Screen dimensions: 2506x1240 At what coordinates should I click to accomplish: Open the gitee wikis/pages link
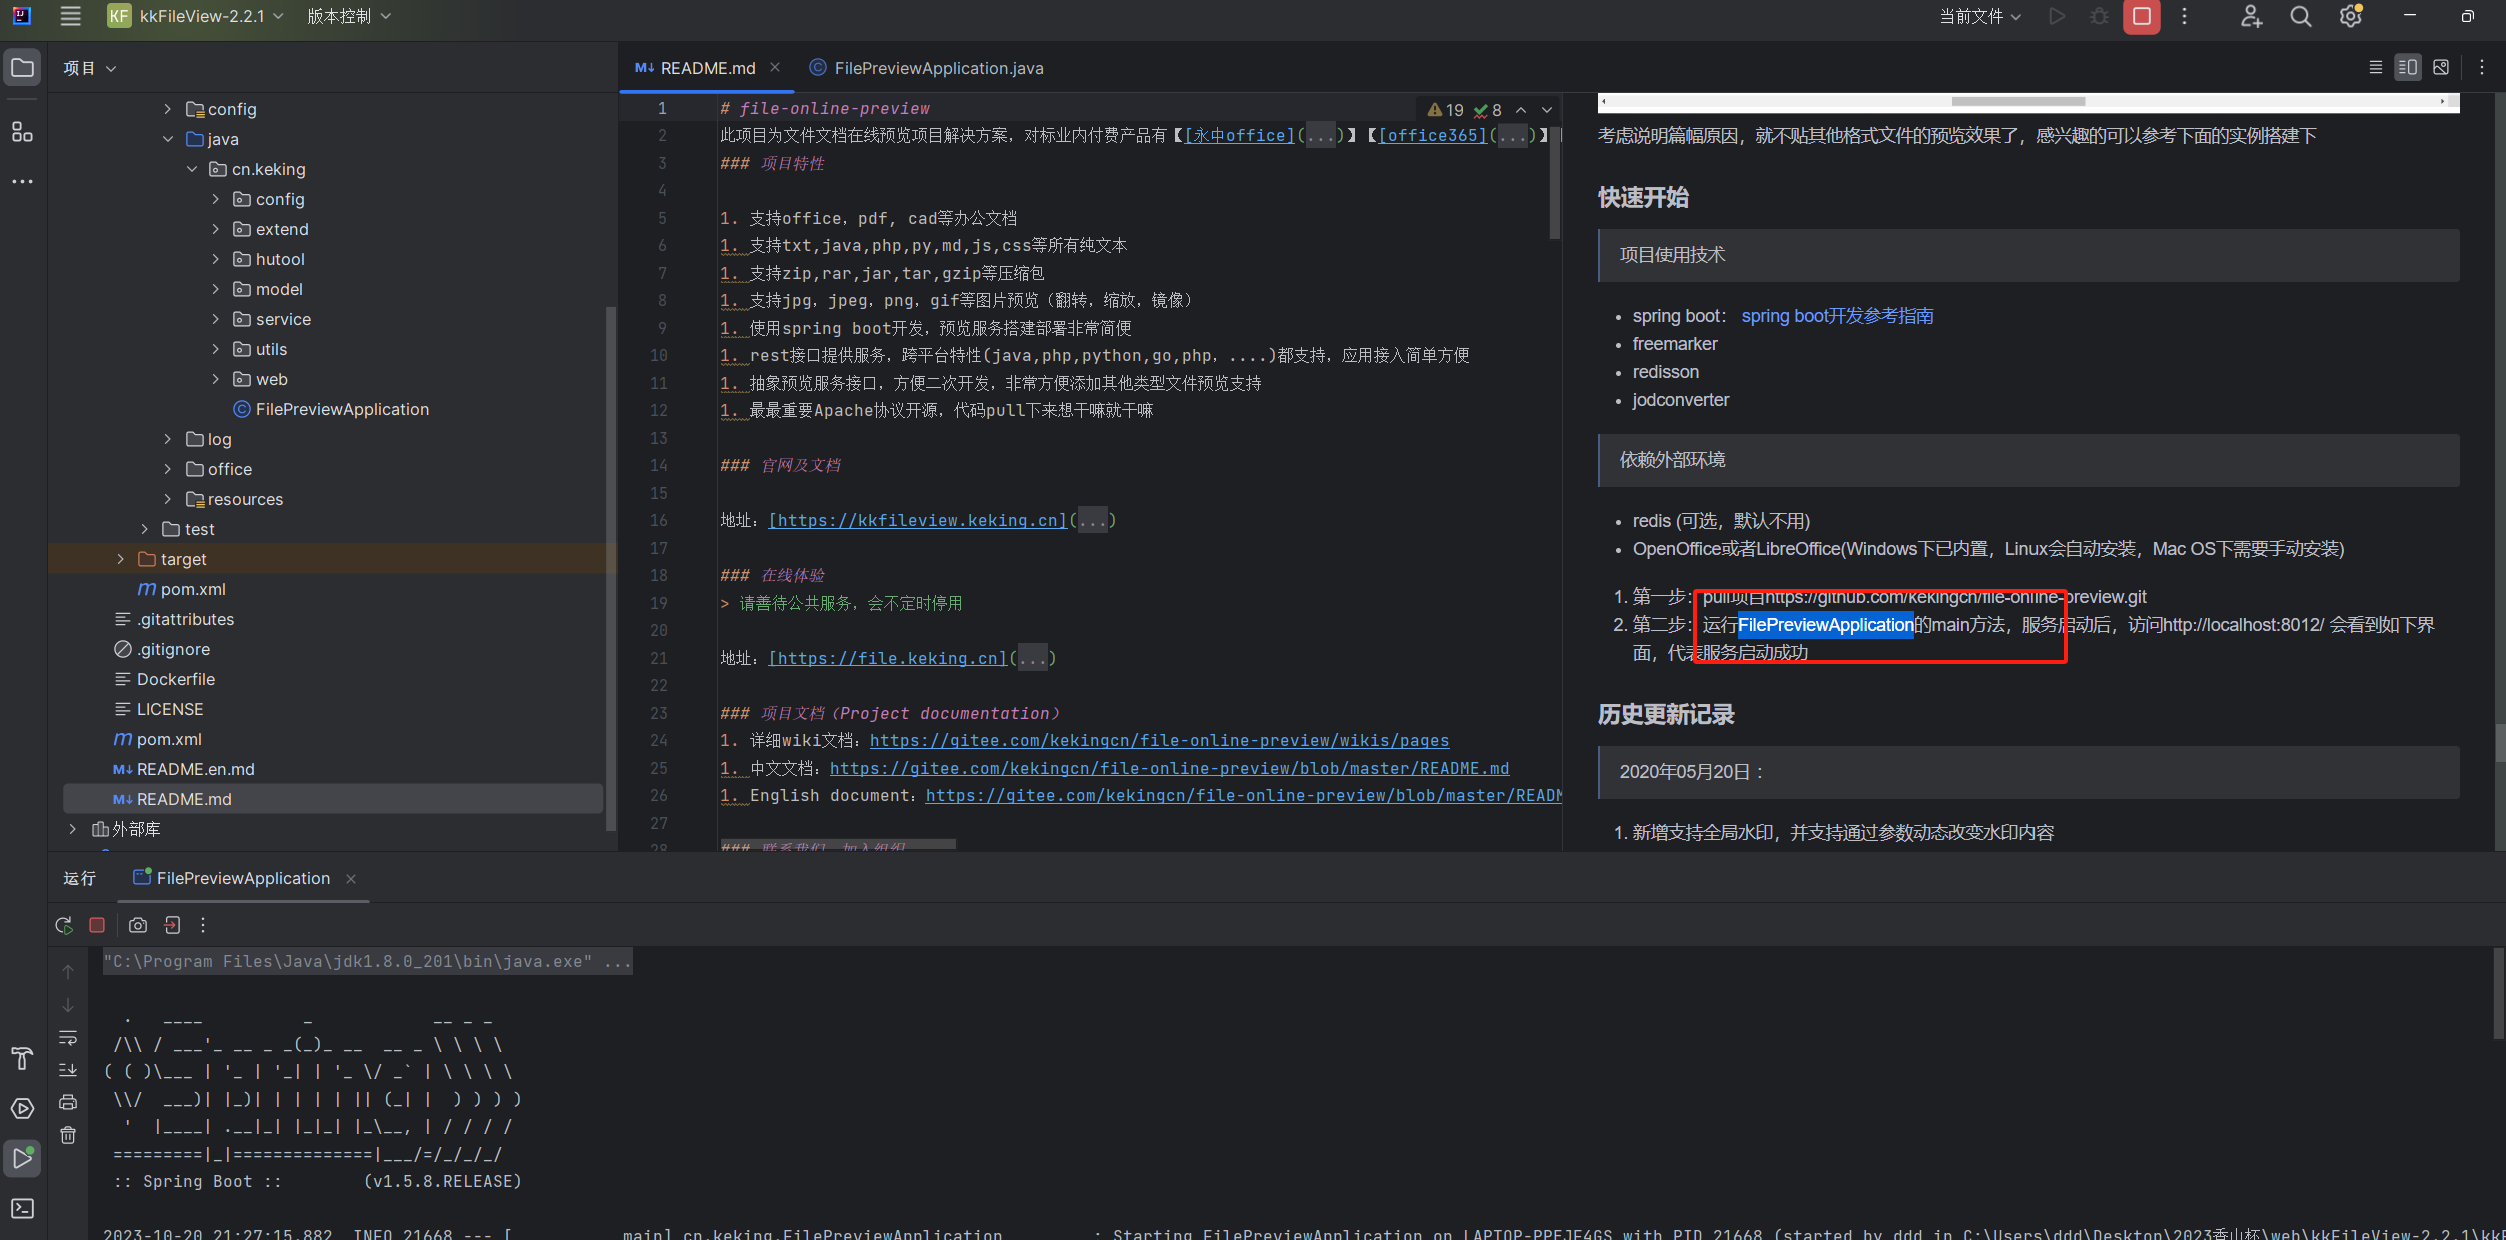click(1159, 740)
